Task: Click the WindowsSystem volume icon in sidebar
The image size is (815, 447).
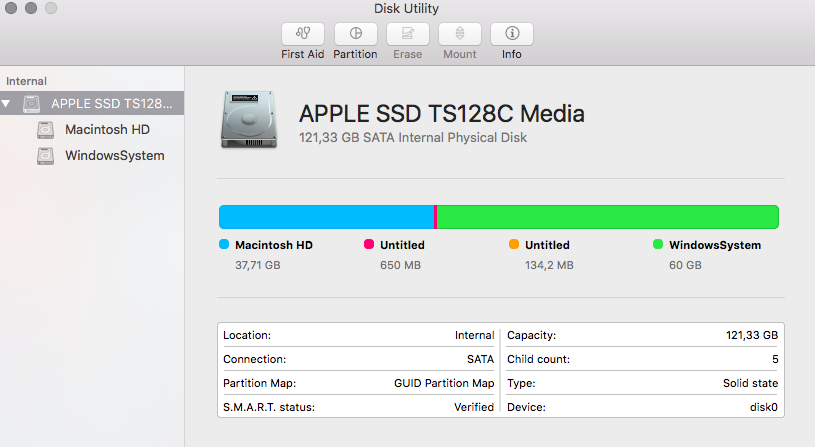Action: 45,156
